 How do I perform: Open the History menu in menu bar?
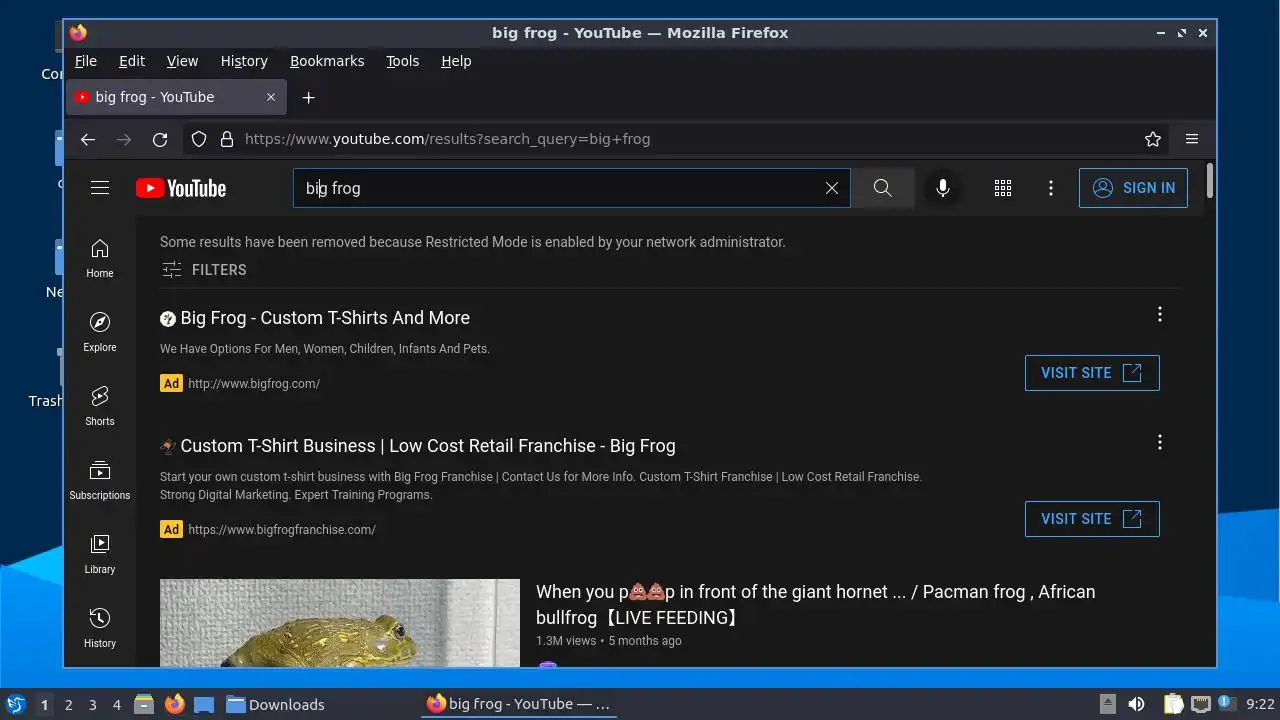244,61
